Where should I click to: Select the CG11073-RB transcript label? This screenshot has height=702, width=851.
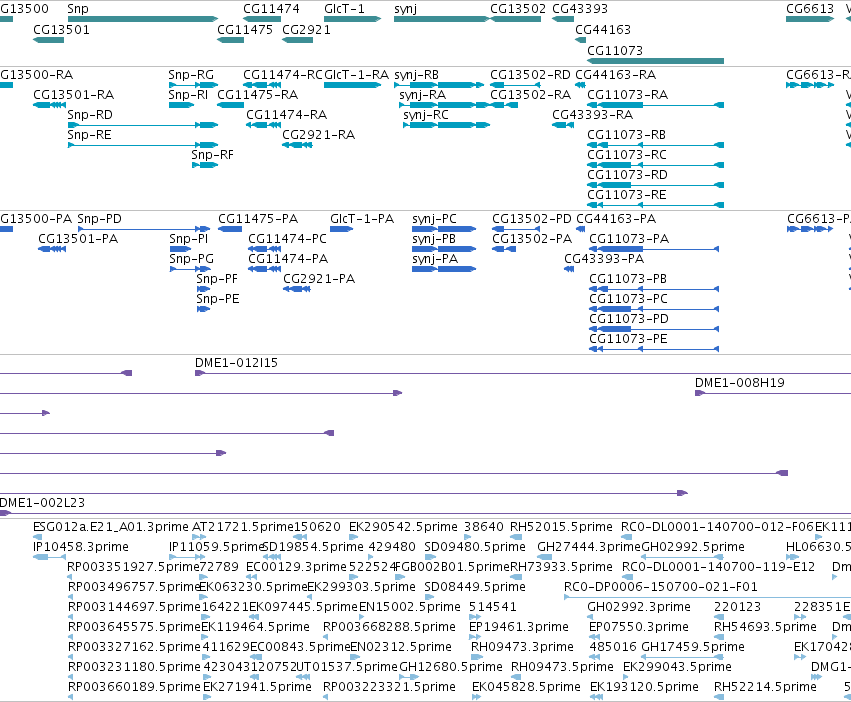pyautogui.click(x=626, y=135)
